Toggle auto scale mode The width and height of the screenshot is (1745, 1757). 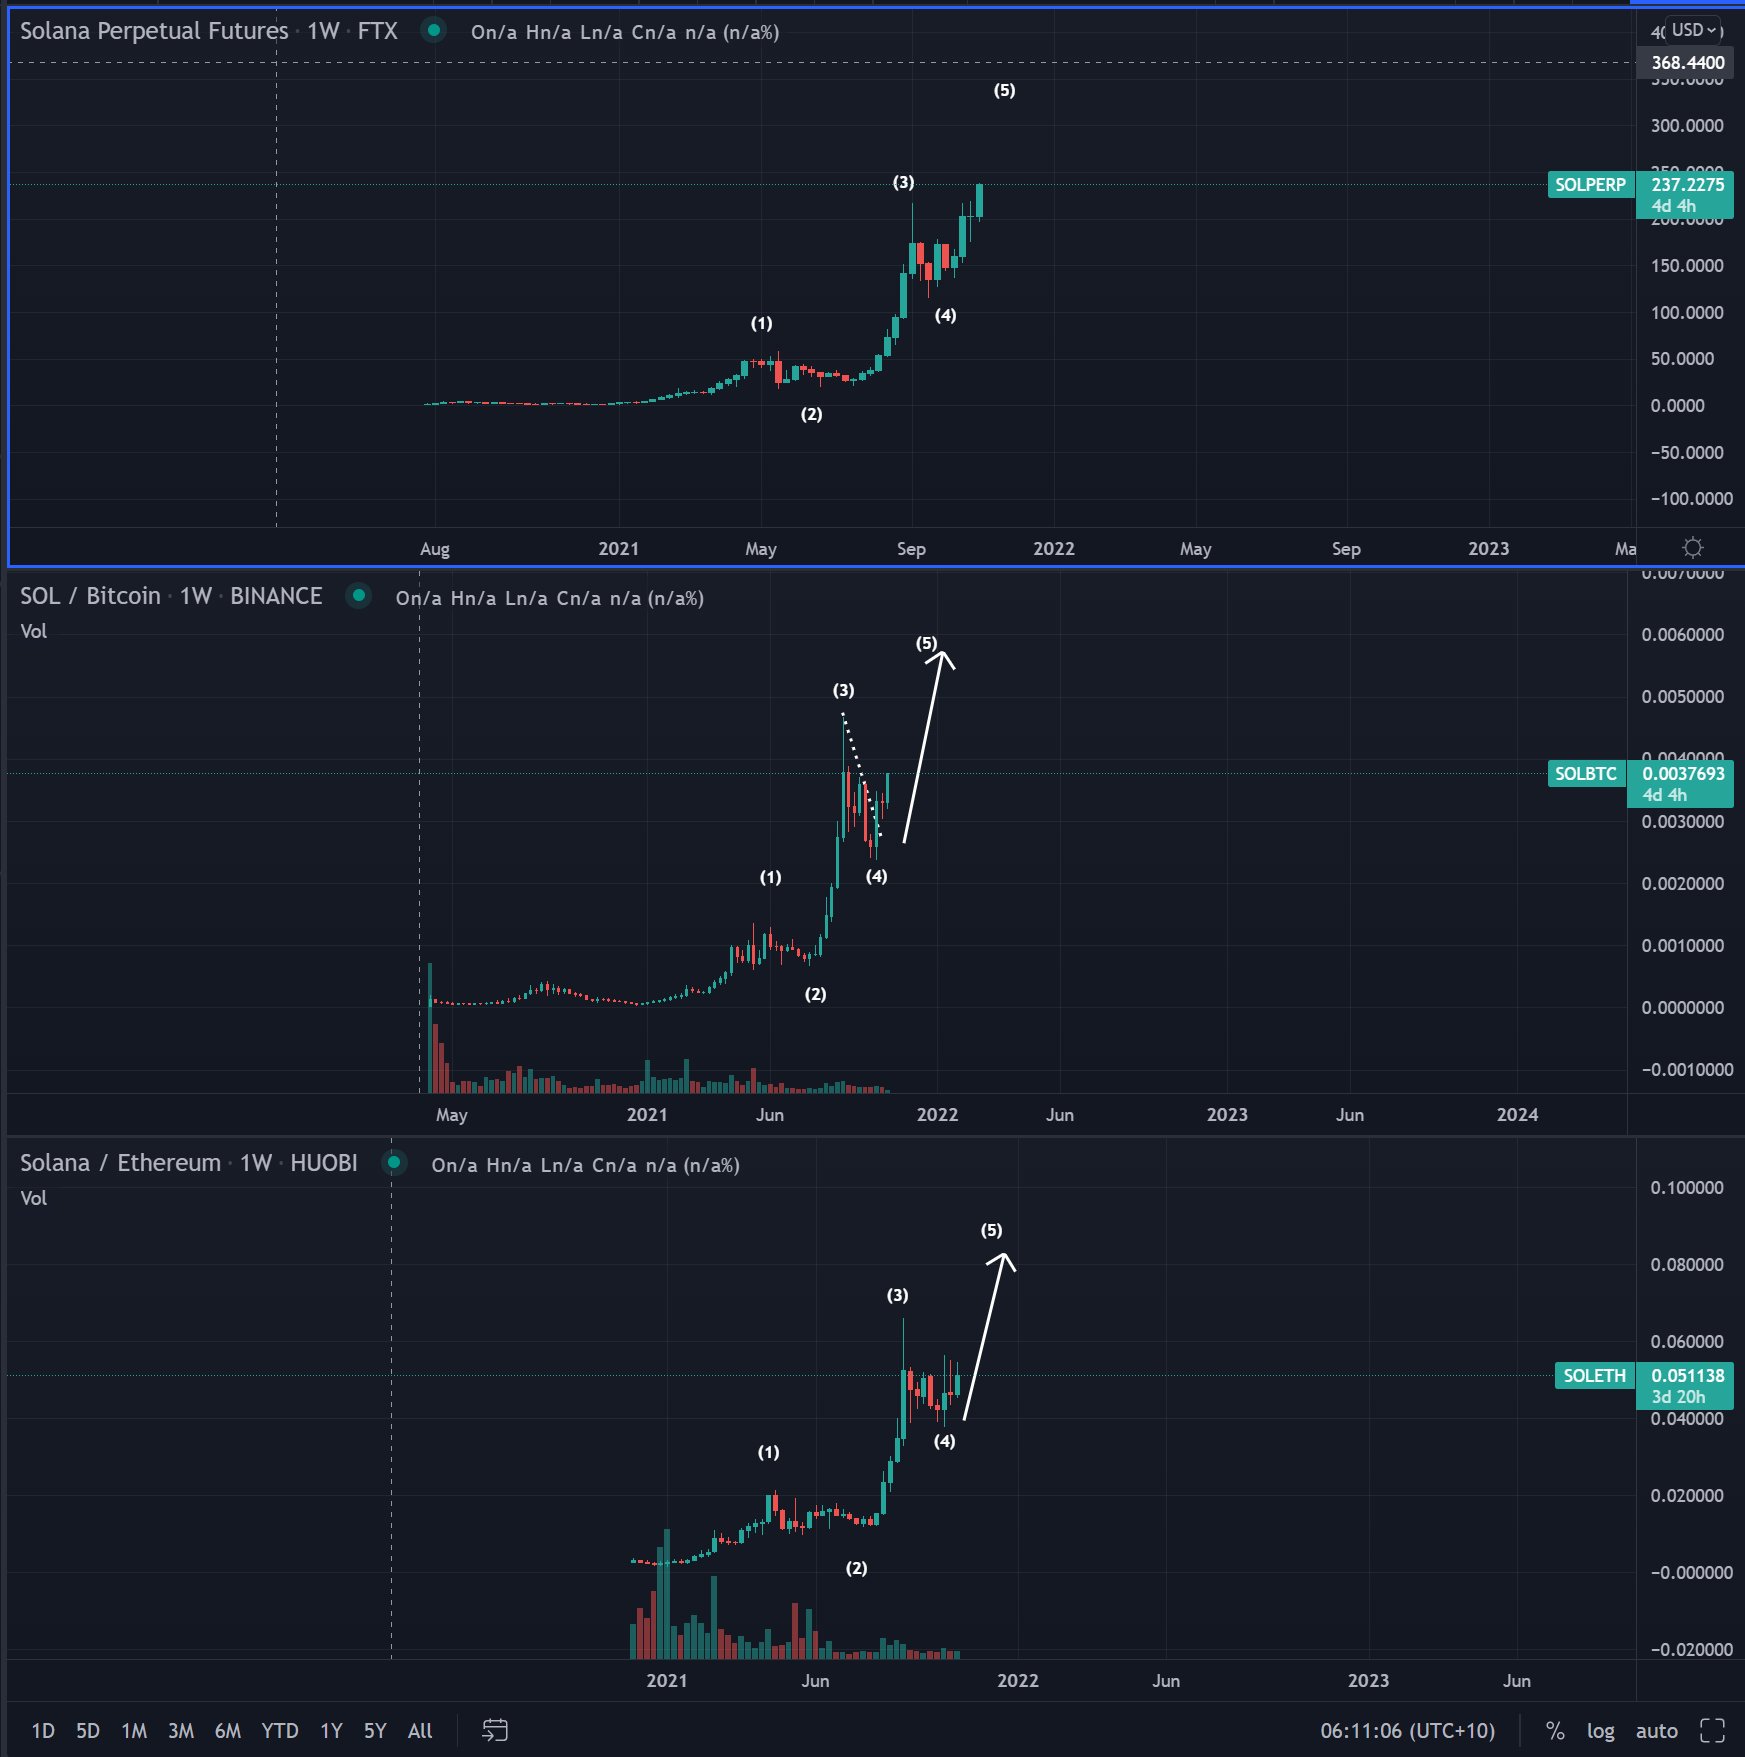tap(1656, 1730)
